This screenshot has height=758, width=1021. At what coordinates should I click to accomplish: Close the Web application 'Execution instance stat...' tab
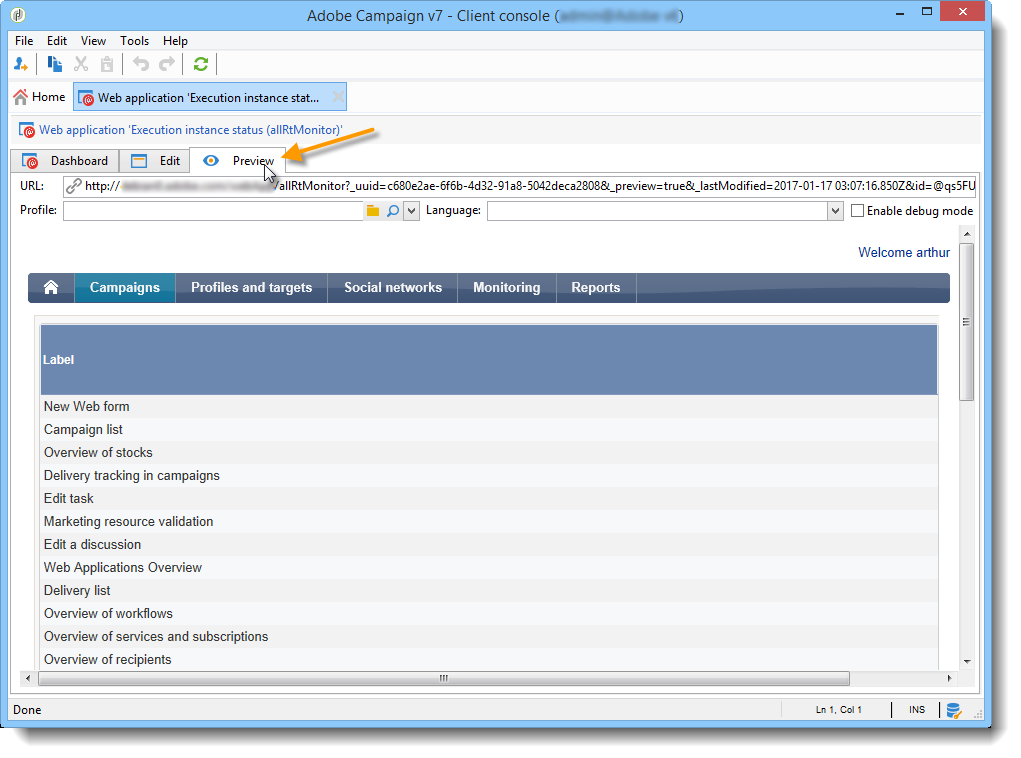(338, 97)
